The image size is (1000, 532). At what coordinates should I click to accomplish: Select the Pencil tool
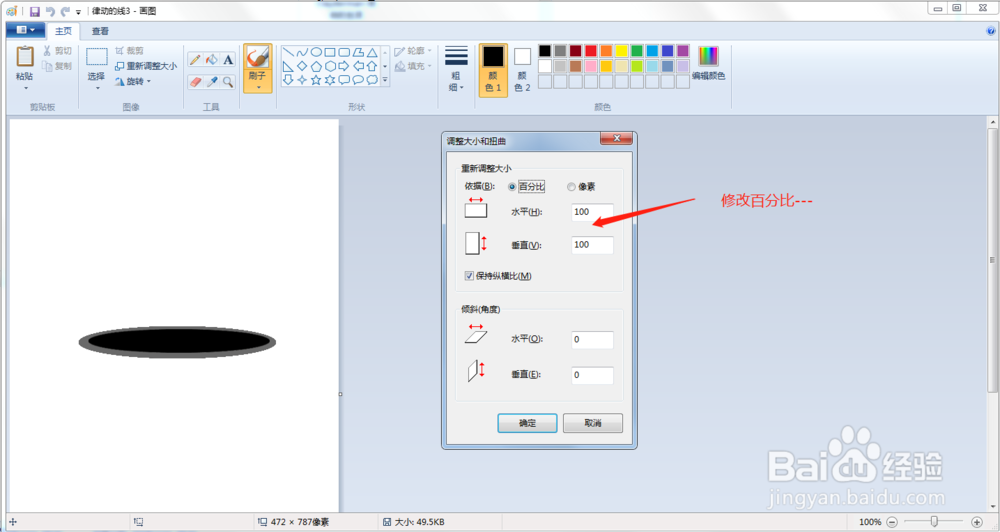pos(196,59)
